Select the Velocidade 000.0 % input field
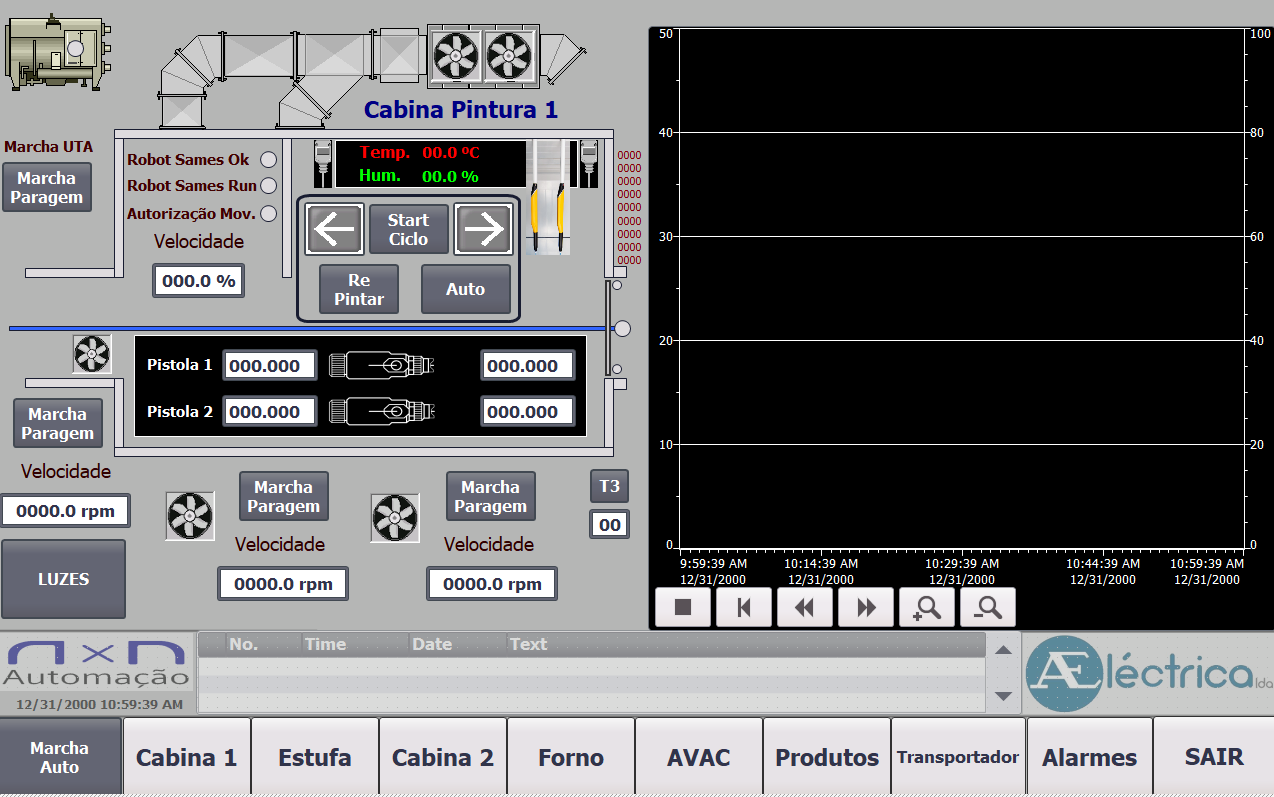The height and width of the screenshot is (797, 1274). [198, 281]
